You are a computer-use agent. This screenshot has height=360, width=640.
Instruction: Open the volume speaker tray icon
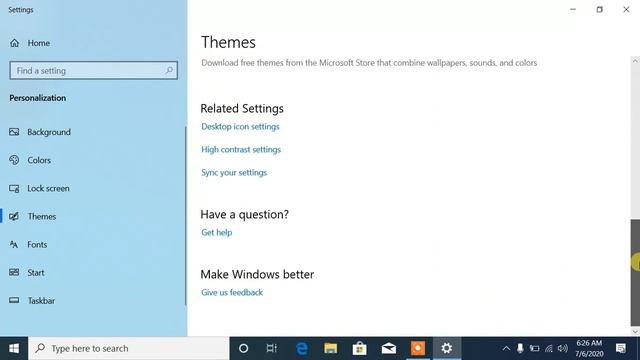pyautogui.click(x=563, y=348)
